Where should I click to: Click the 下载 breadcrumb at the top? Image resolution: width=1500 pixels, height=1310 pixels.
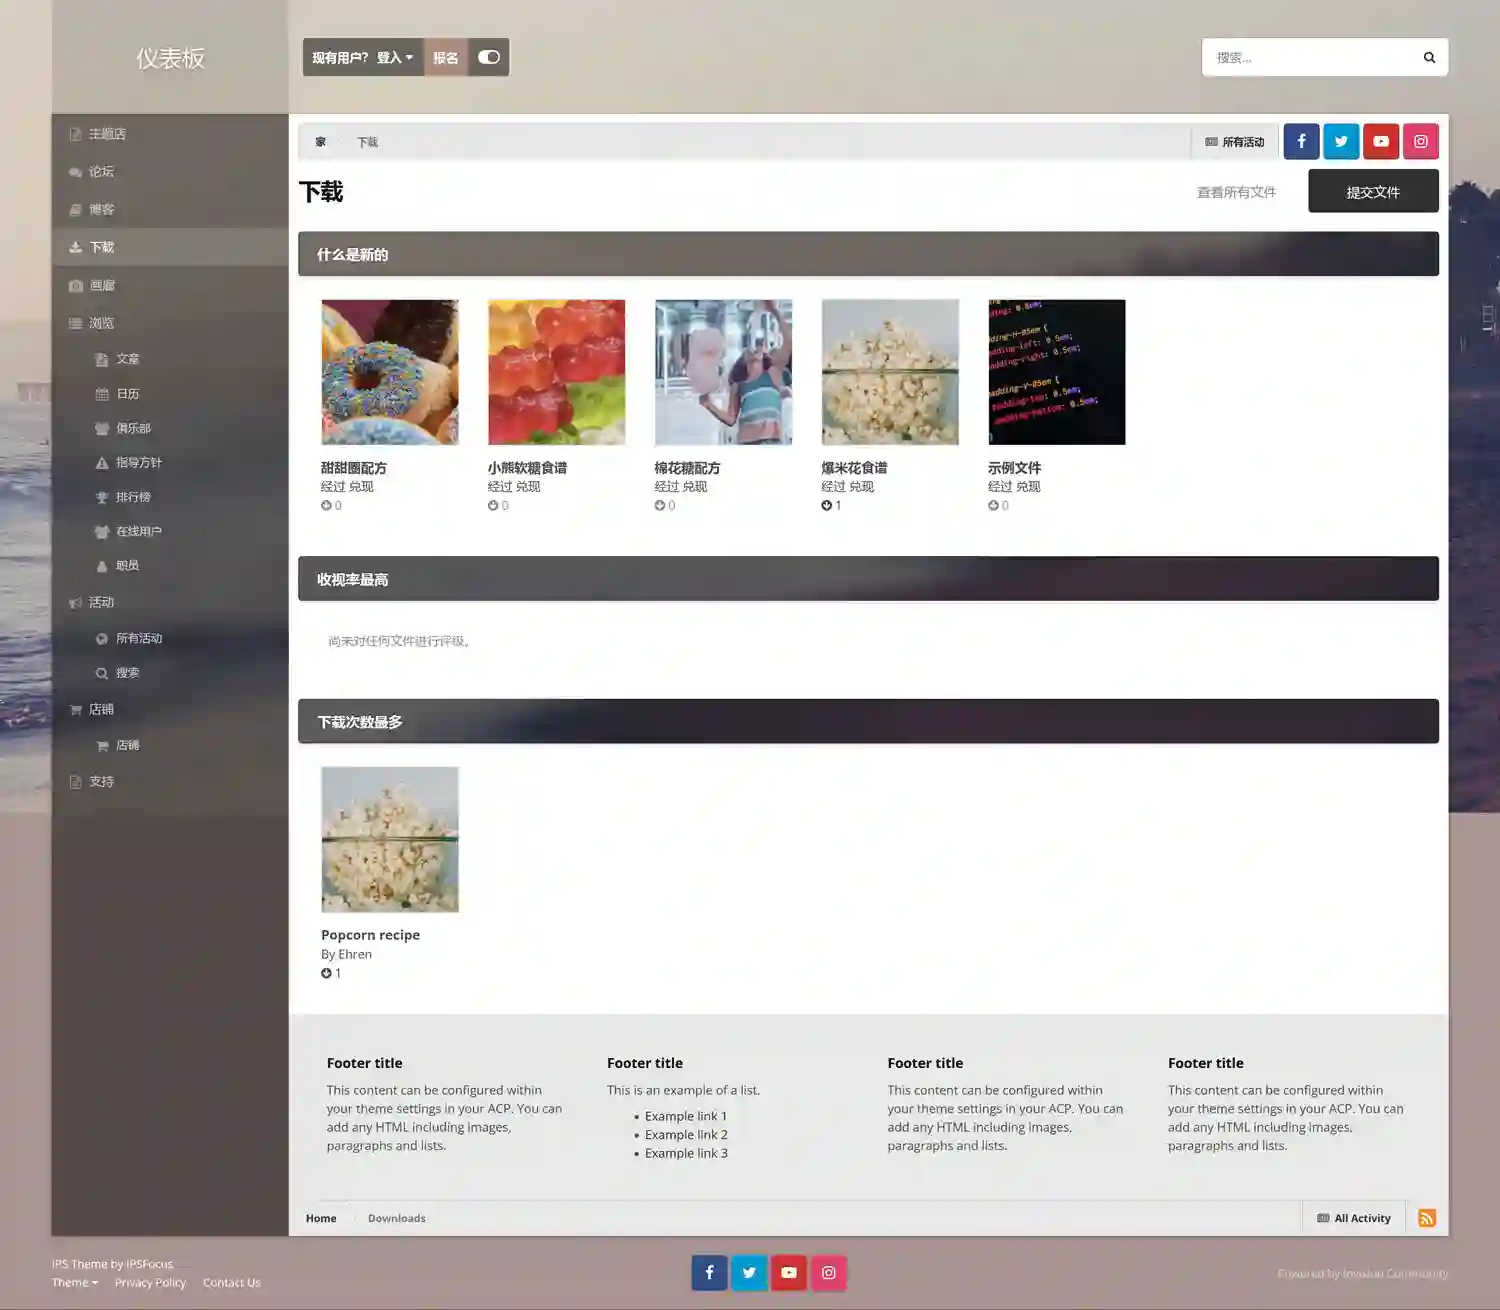tap(367, 142)
